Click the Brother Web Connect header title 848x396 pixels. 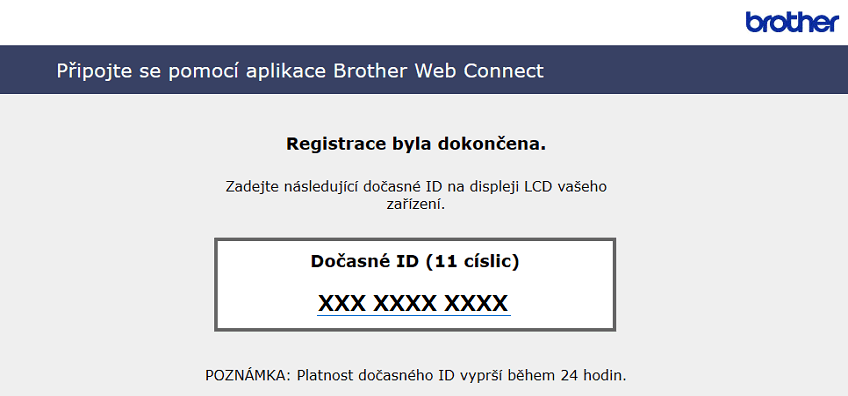(x=300, y=70)
